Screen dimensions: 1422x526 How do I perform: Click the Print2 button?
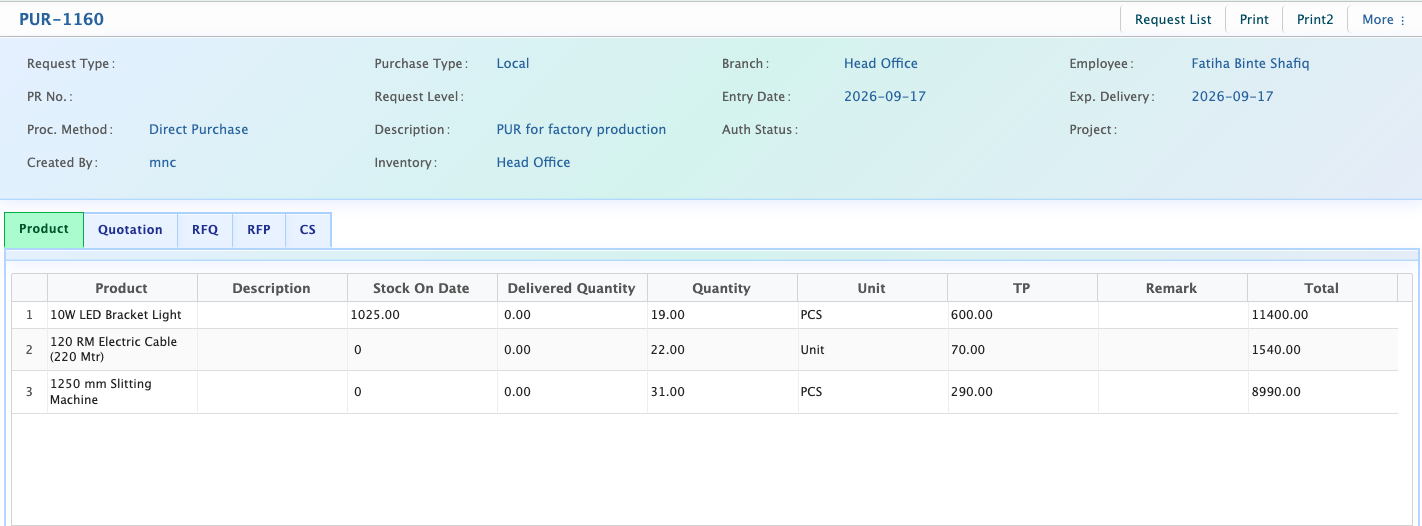point(1315,19)
